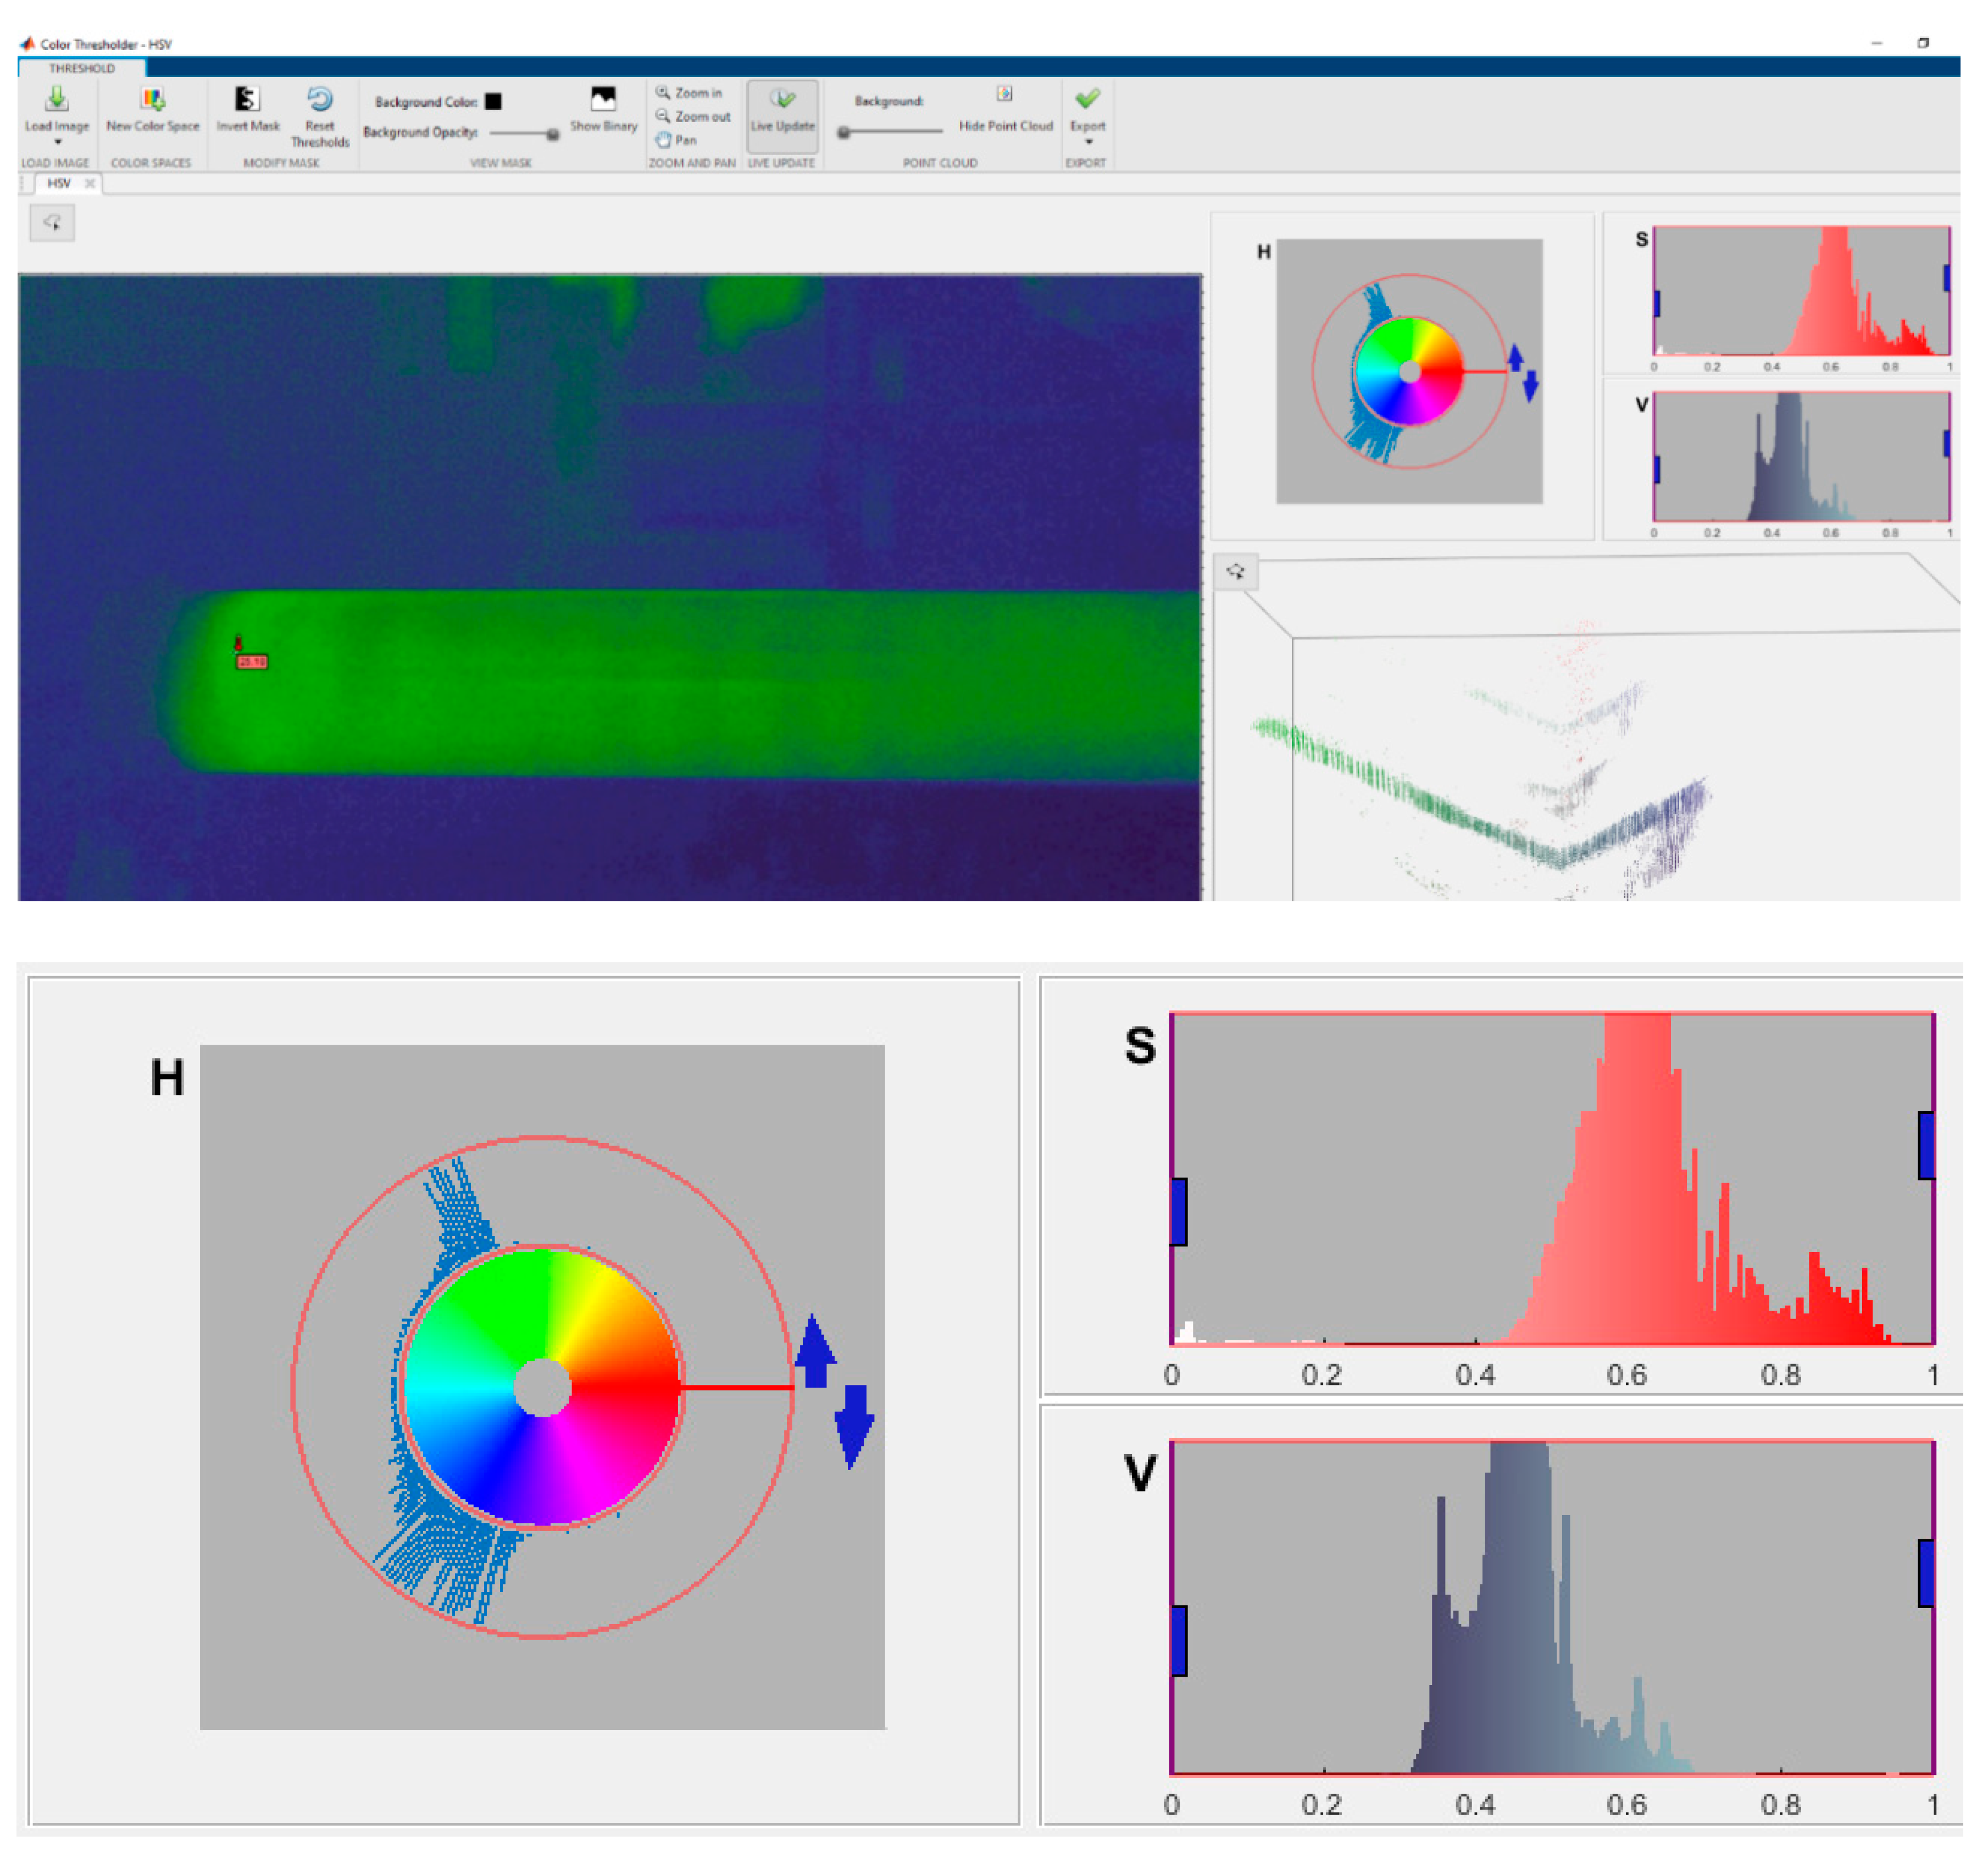Select the Zoom in tool
The height and width of the screenshot is (1863, 1988).
[689, 92]
